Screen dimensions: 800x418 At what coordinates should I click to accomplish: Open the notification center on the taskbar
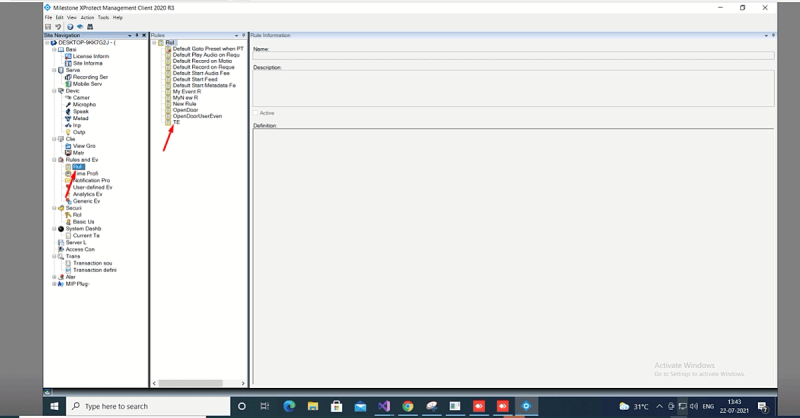click(763, 406)
